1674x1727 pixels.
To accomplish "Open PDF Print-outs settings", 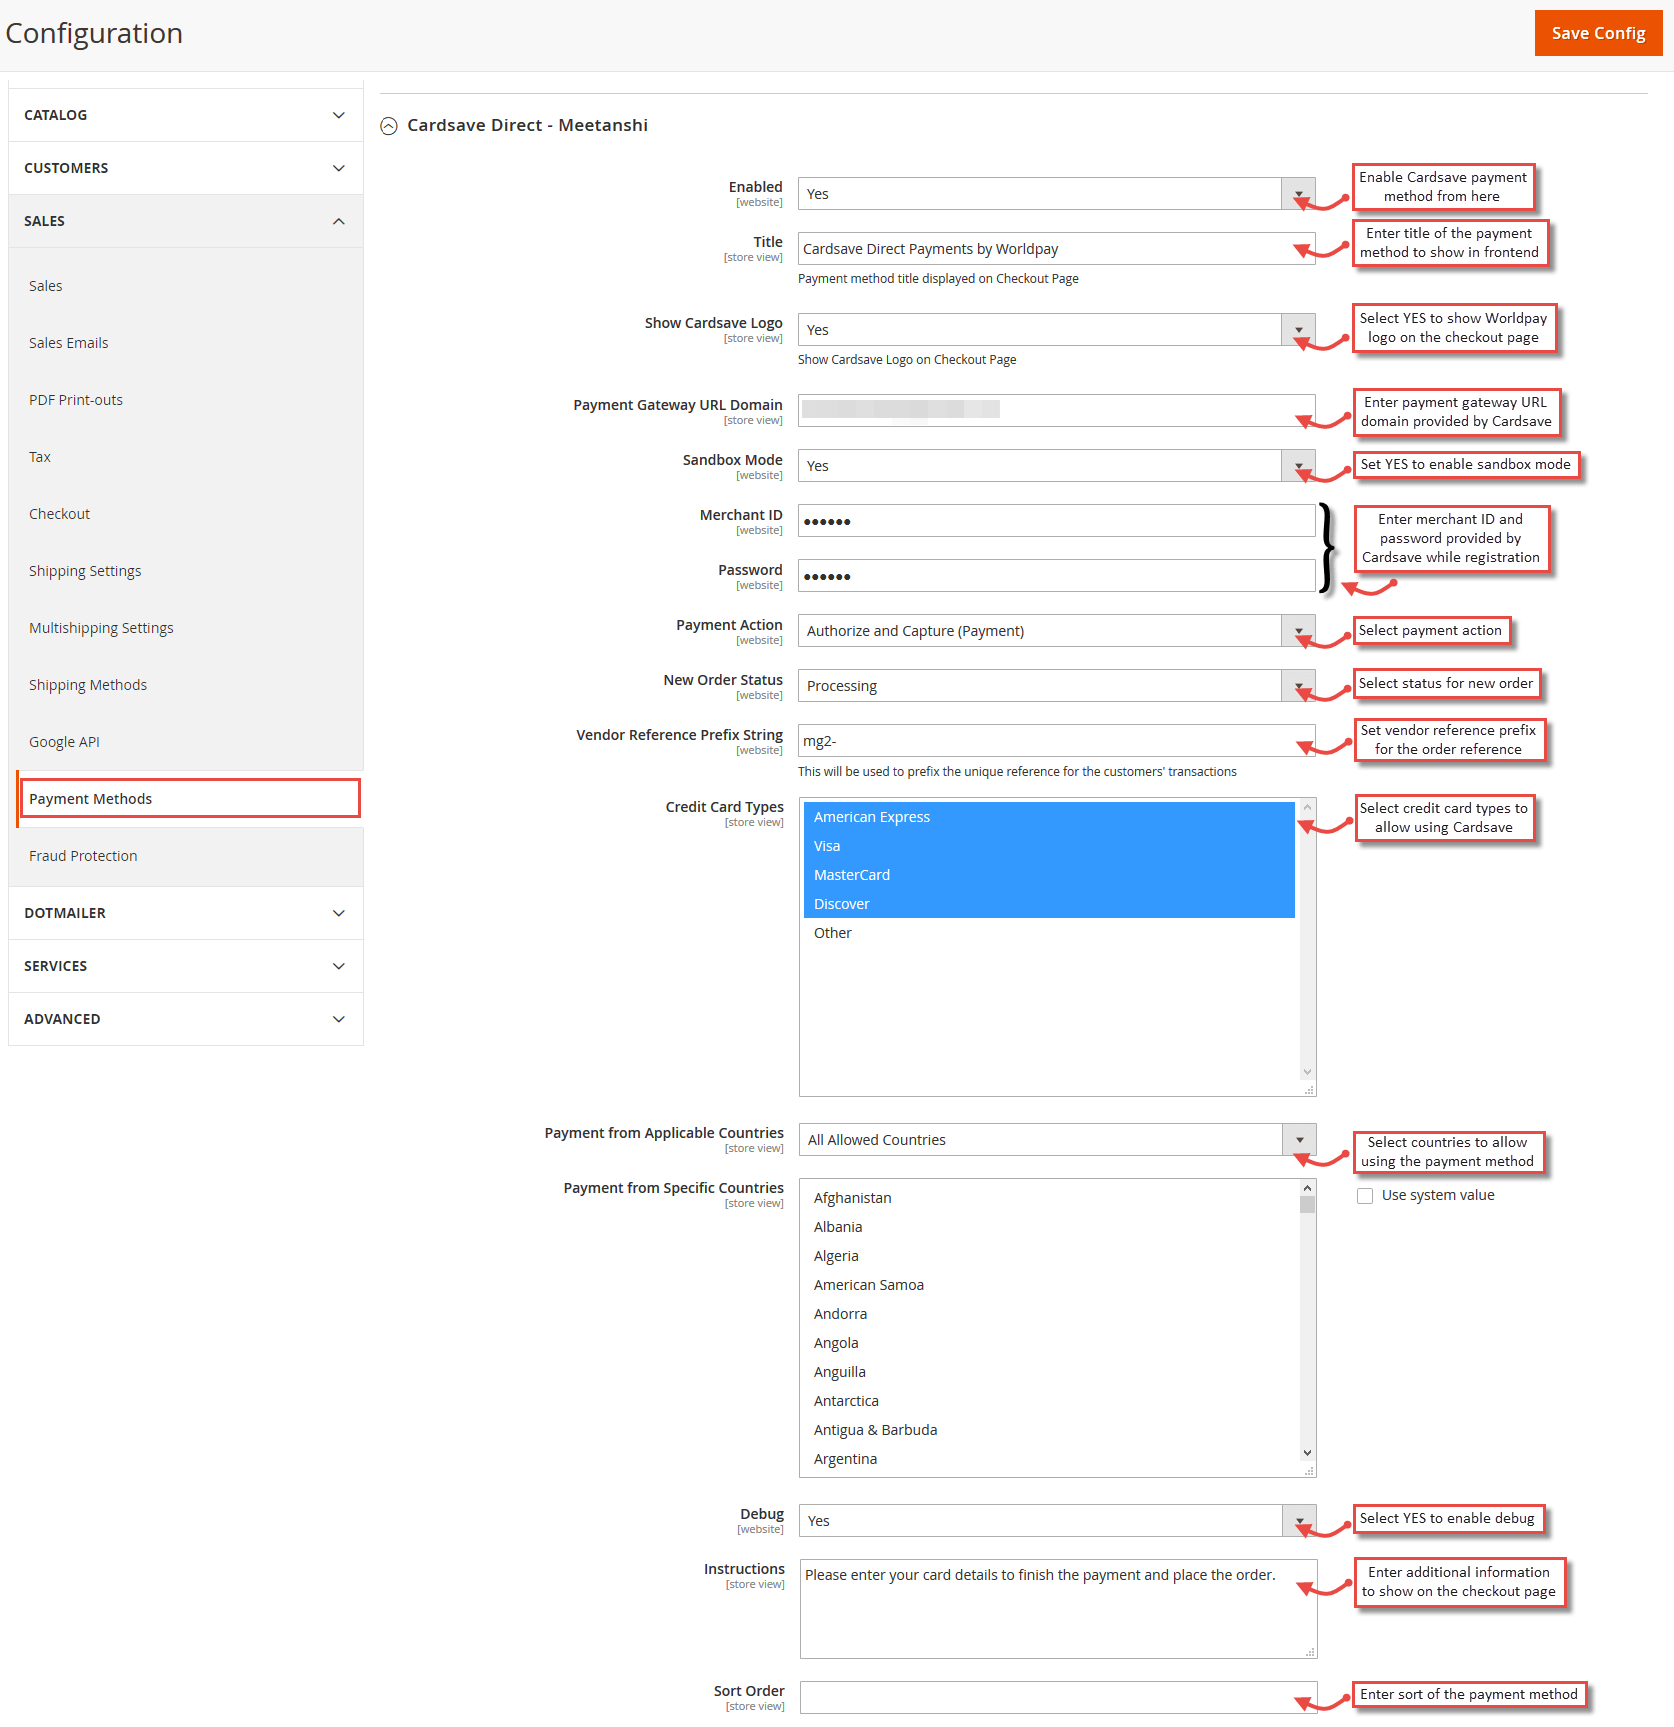I will coord(76,400).
